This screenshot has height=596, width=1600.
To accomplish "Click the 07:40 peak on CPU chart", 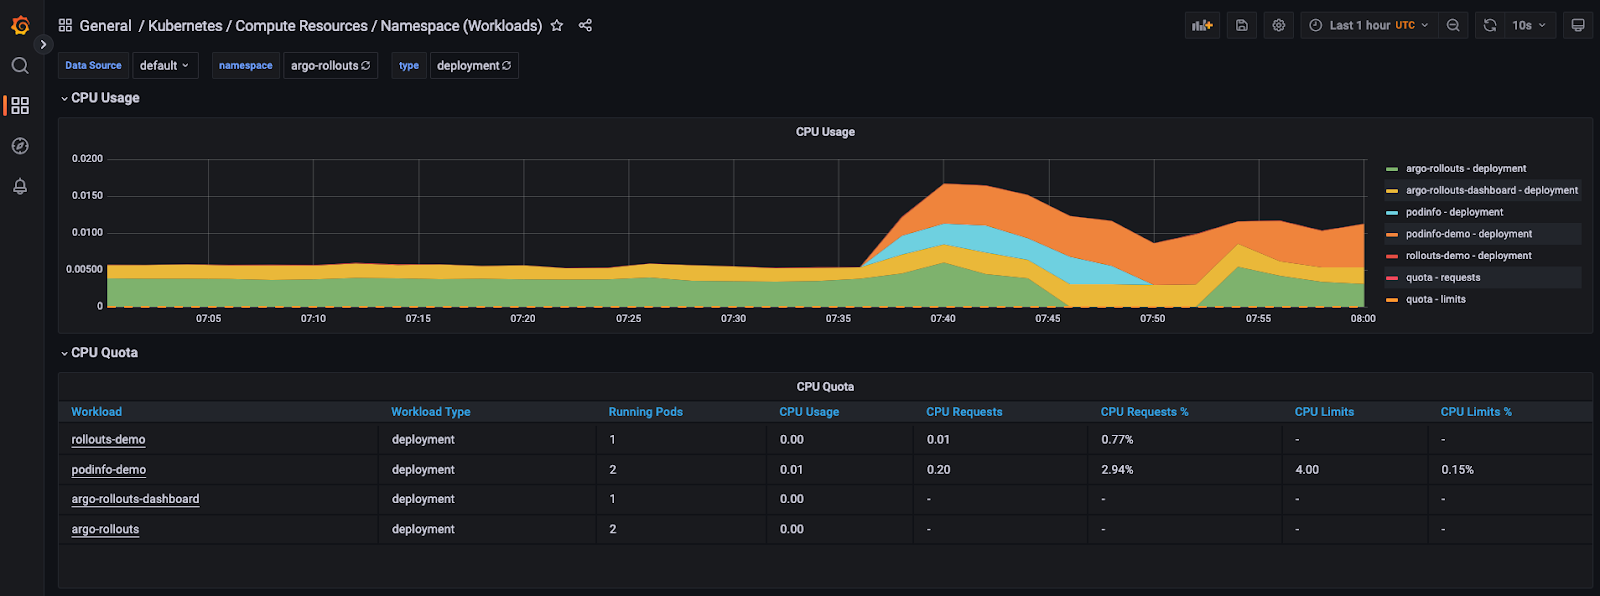I will pyautogui.click(x=944, y=184).
